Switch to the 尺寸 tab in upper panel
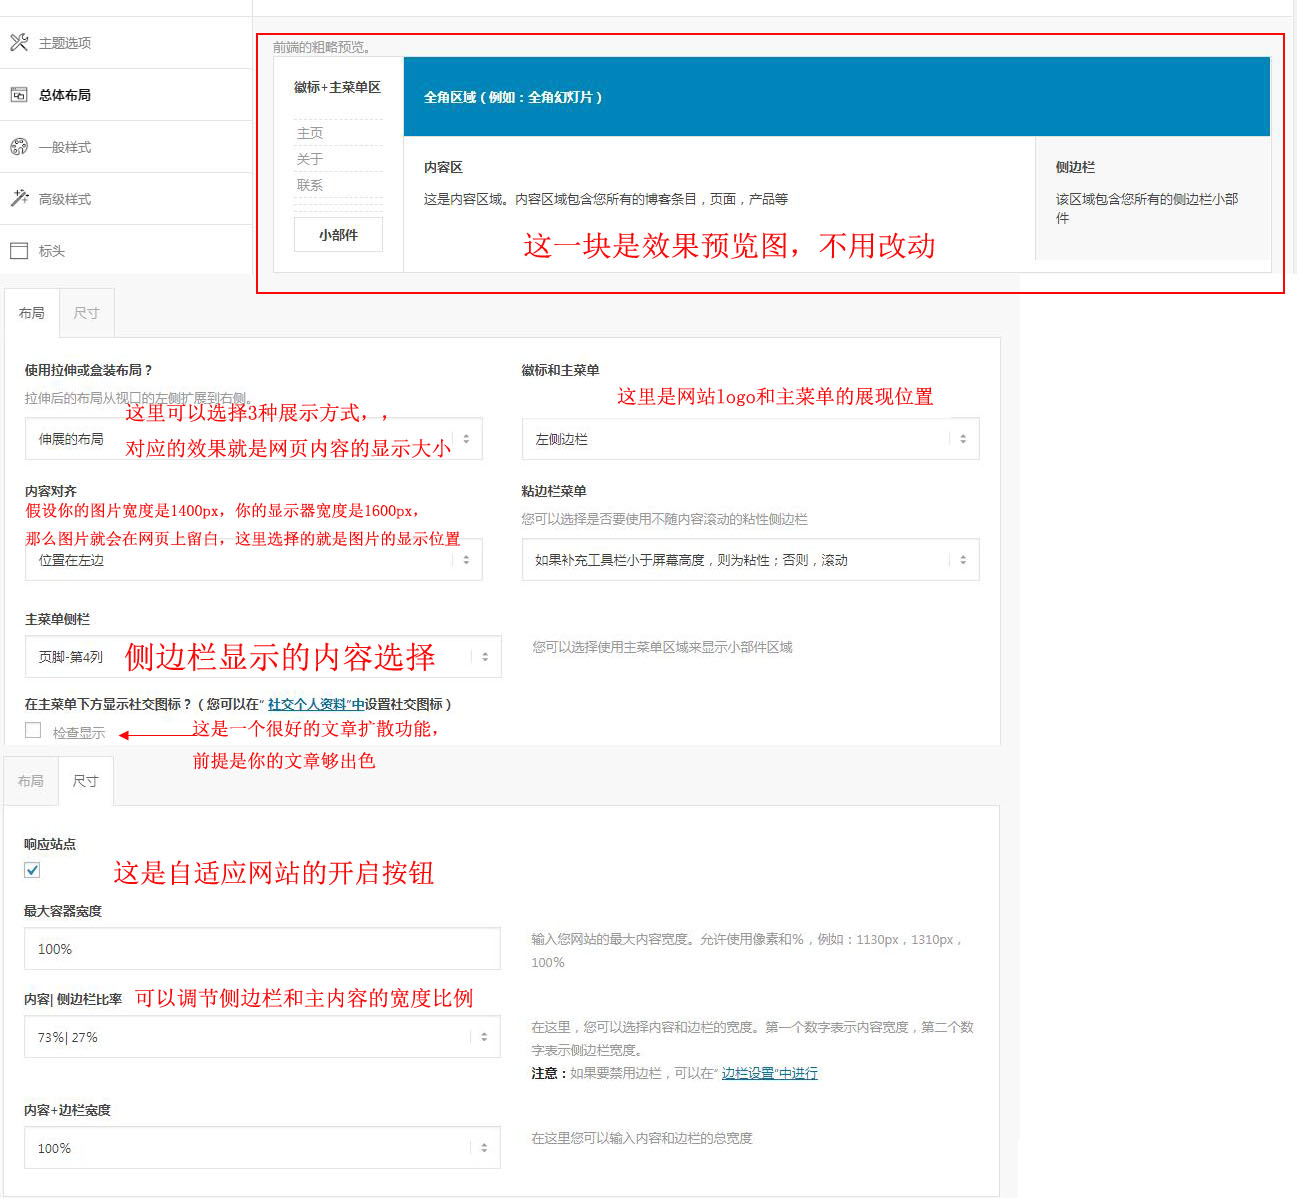 tap(87, 313)
